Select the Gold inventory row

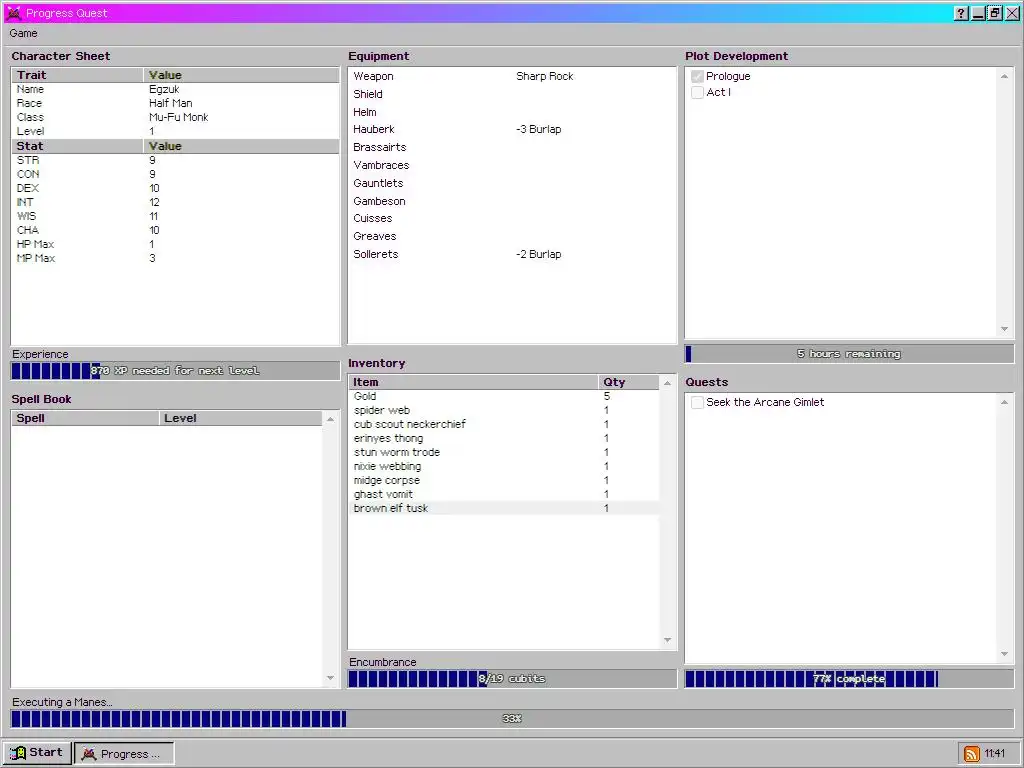click(x=504, y=396)
